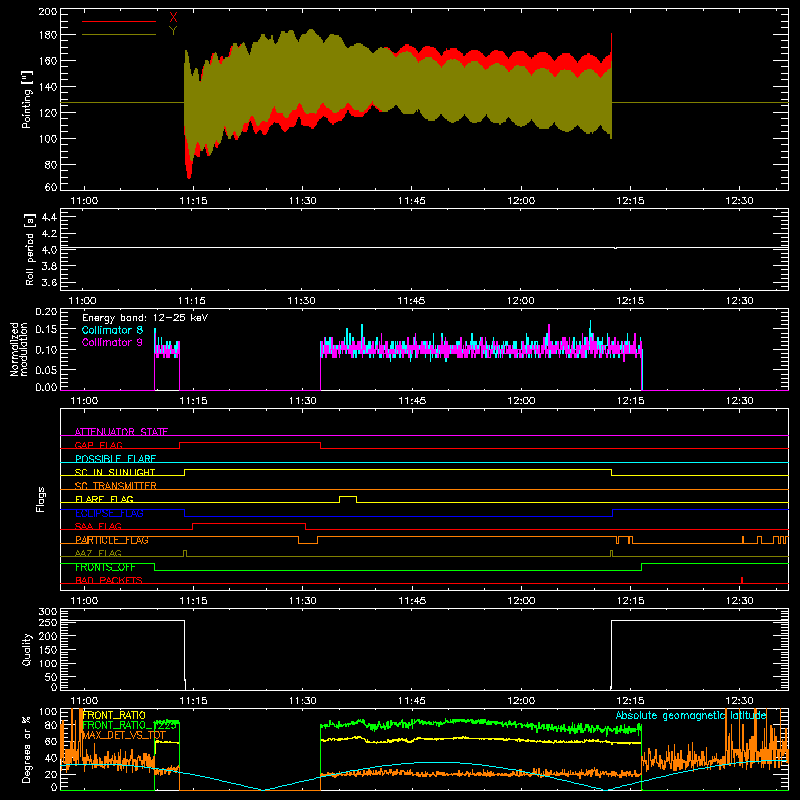Click the 'Collimator 8' legend label
Viewport: 800px width, 800px height.
(x=112, y=330)
